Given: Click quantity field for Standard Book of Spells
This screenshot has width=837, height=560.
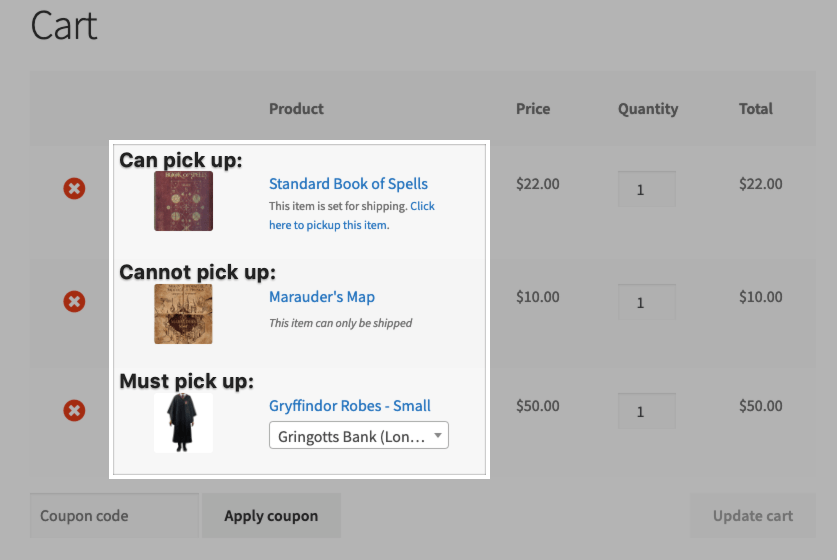Looking at the screenshot, I should coord(646,189).
